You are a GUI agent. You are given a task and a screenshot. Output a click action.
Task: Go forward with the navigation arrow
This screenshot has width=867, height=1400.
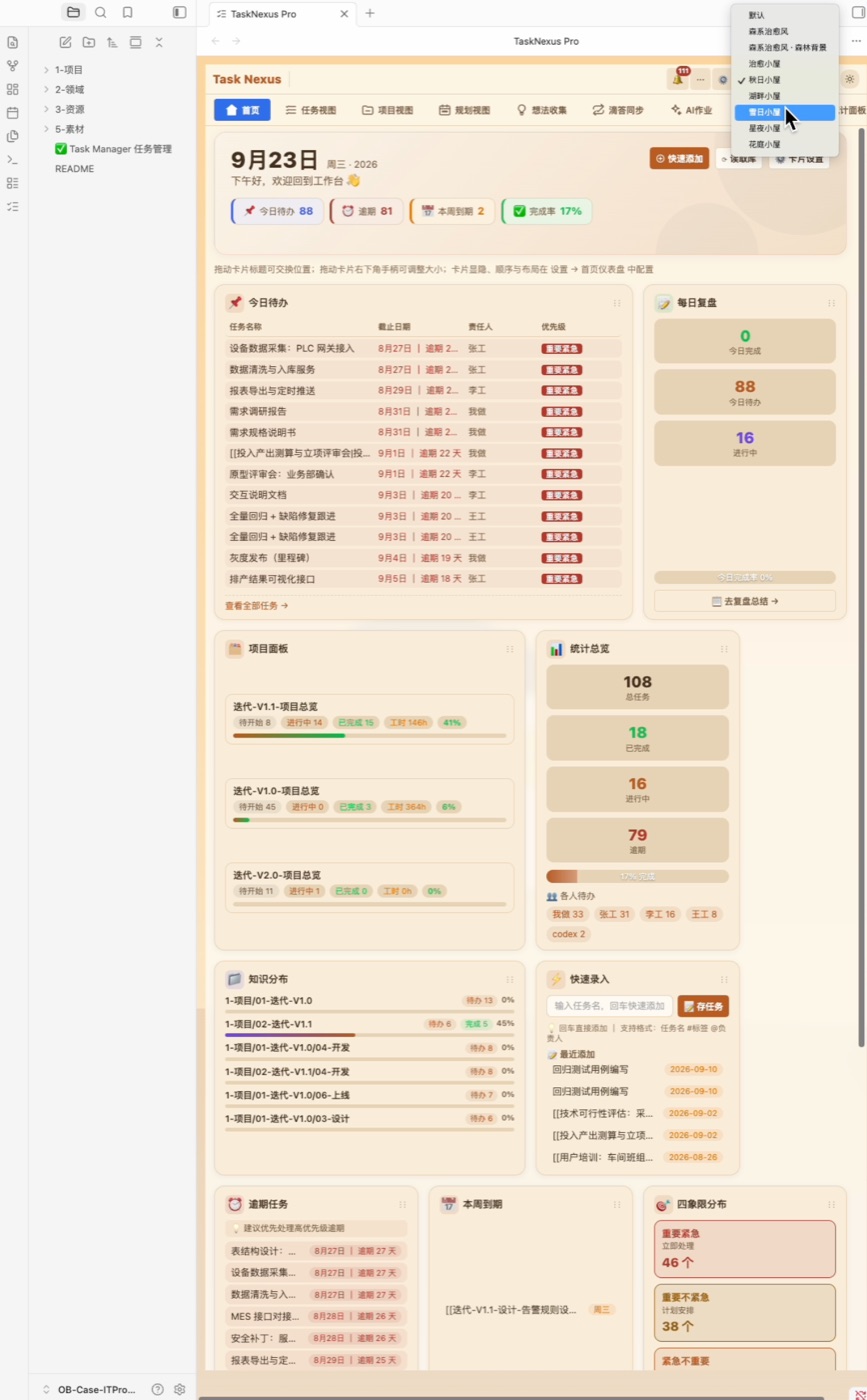tap(236, 41)
